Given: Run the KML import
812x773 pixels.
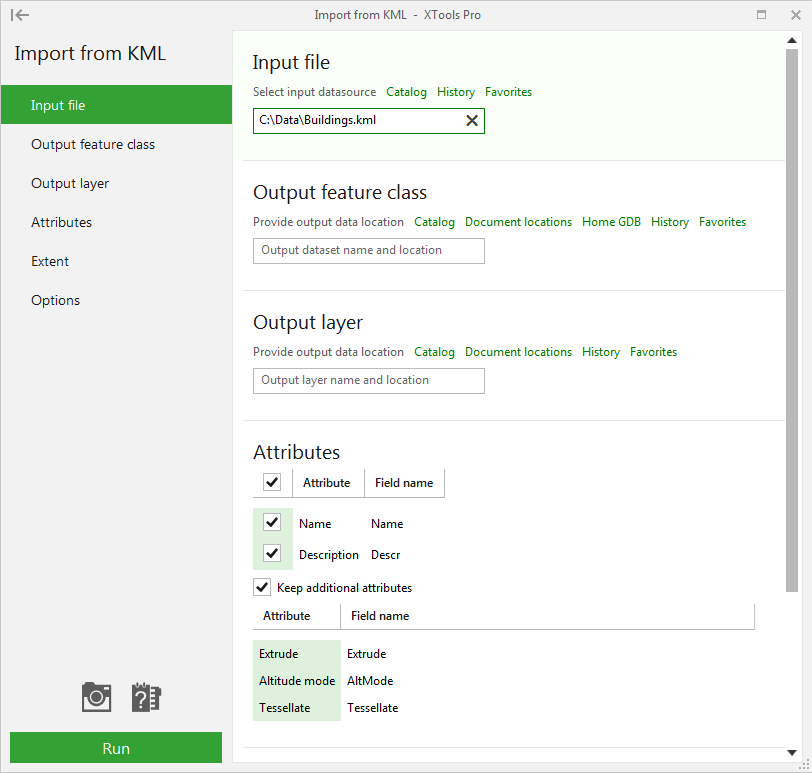Looking at the screenshot, I should point(115,748).
